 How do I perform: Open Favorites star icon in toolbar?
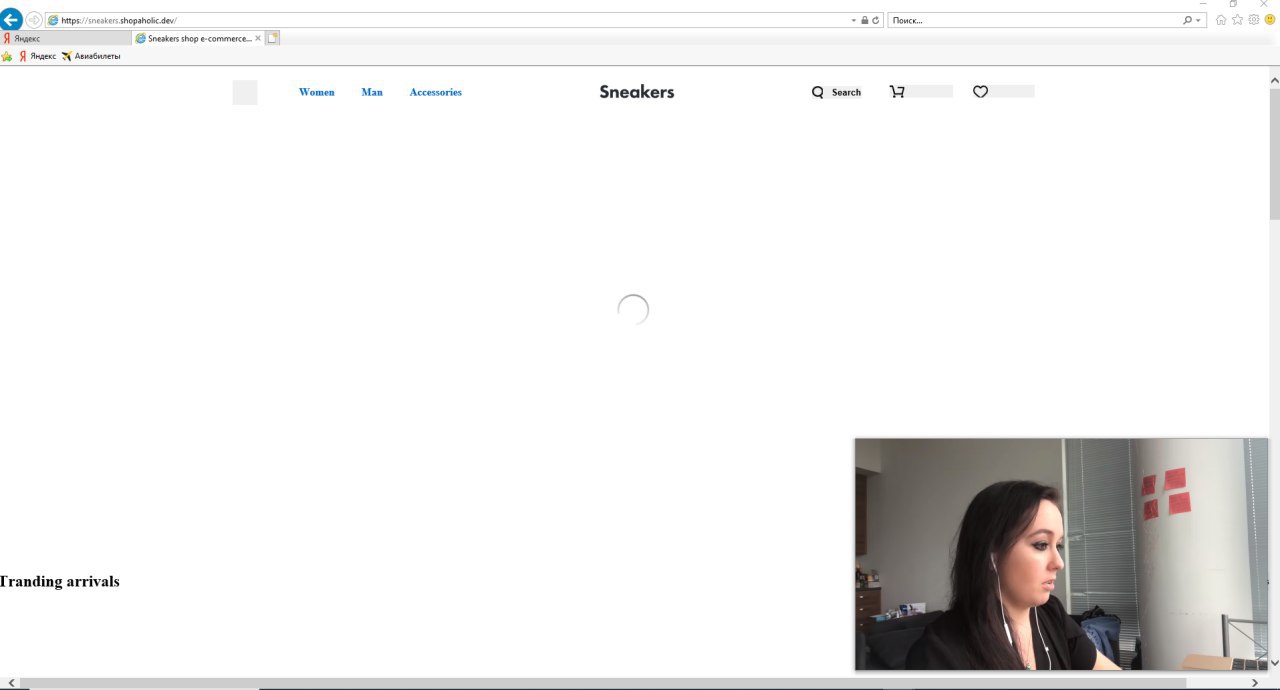pos(1238,19)
